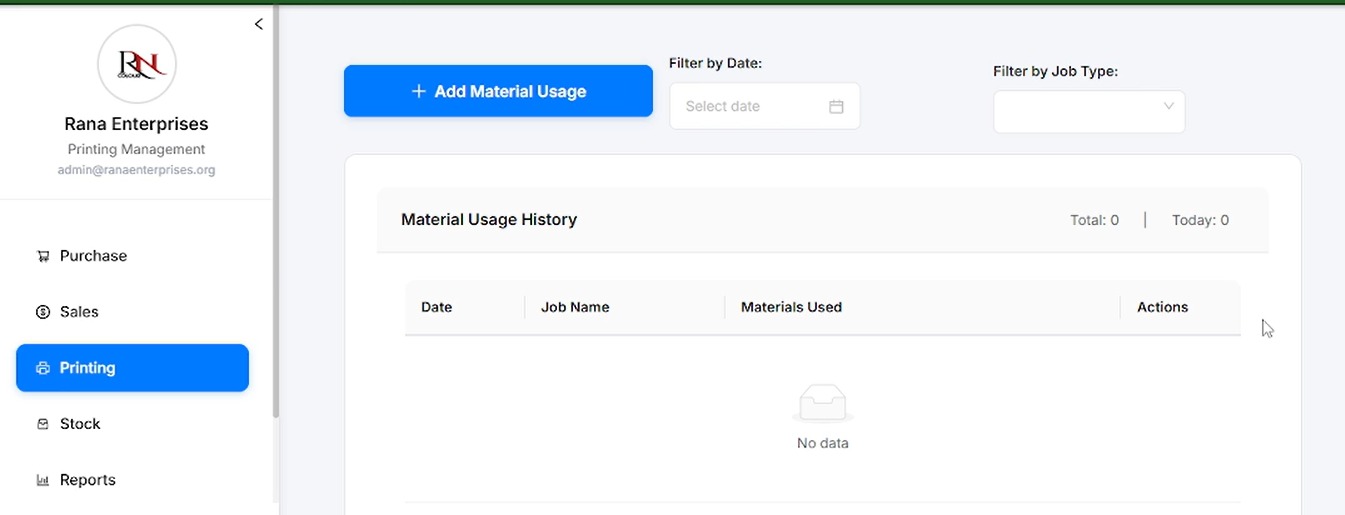Screen dimensions: 1345x515
Task: Focus the Select date filter field
Action: tap(765, 106)
